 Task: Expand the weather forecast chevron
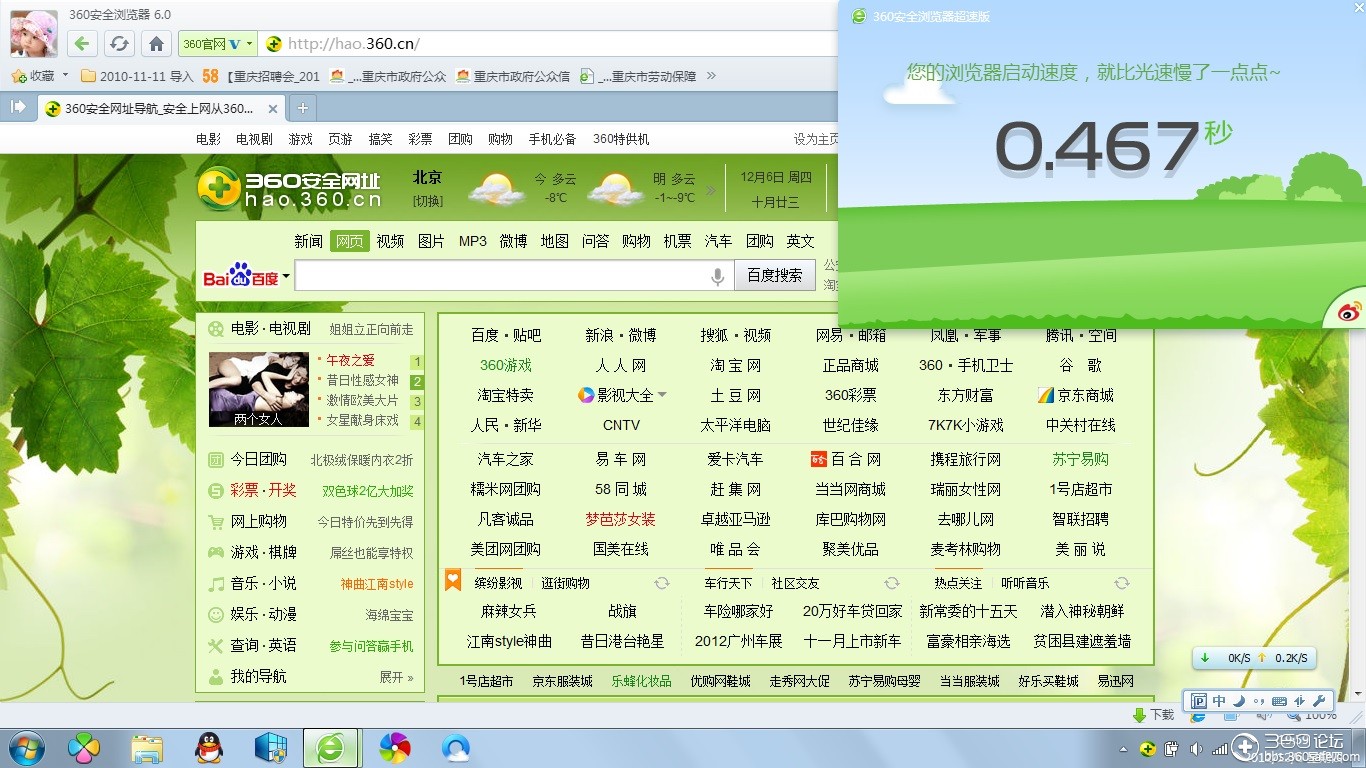[711, 190]
